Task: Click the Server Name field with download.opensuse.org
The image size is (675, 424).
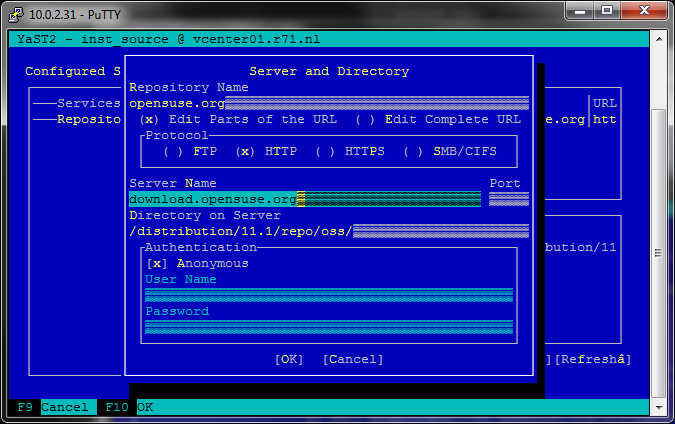Action: tap(305, 199)
